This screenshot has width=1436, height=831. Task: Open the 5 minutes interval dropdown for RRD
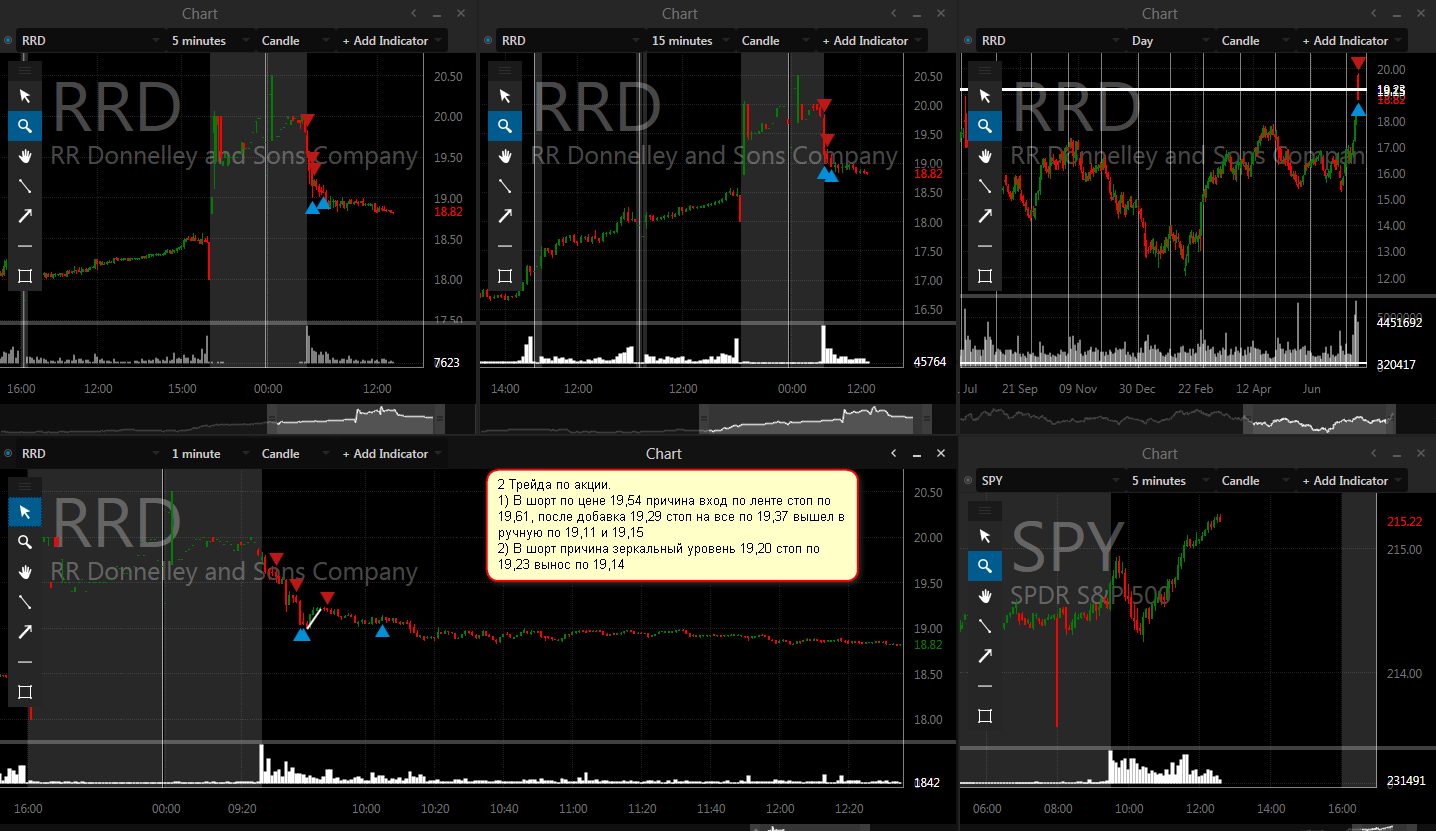(x=209, y=41)
